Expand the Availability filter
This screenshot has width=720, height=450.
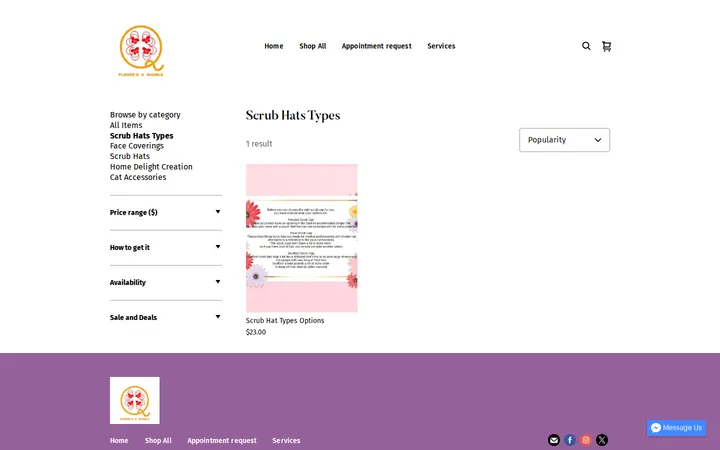click(166, 282)
